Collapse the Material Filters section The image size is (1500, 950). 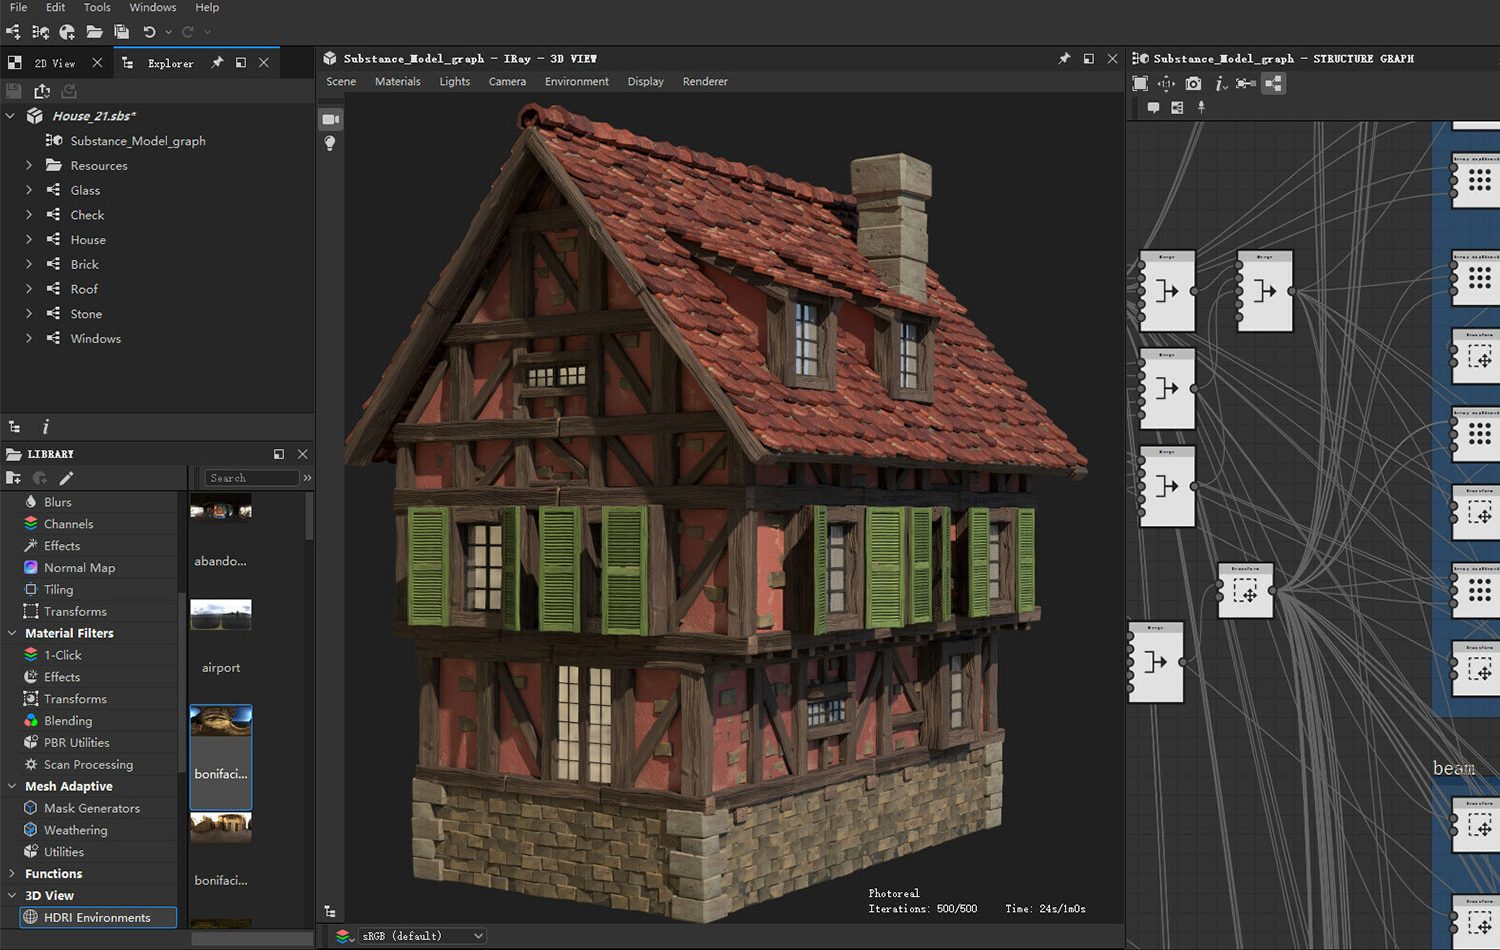[11, 633]
